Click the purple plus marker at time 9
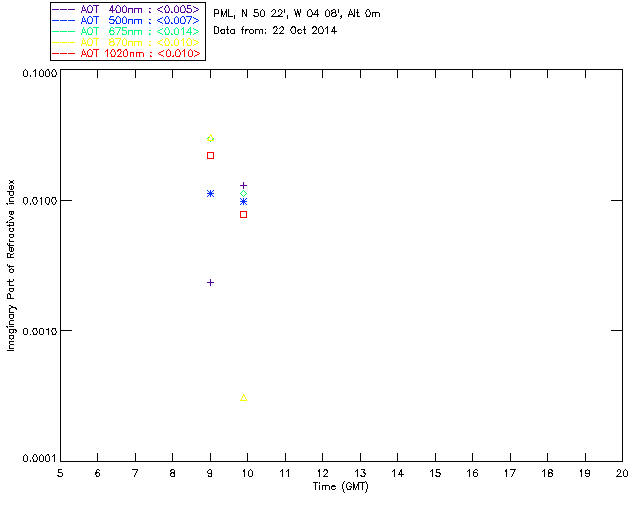The height and width of the screenshot is (512, 640). pos(210,283)
